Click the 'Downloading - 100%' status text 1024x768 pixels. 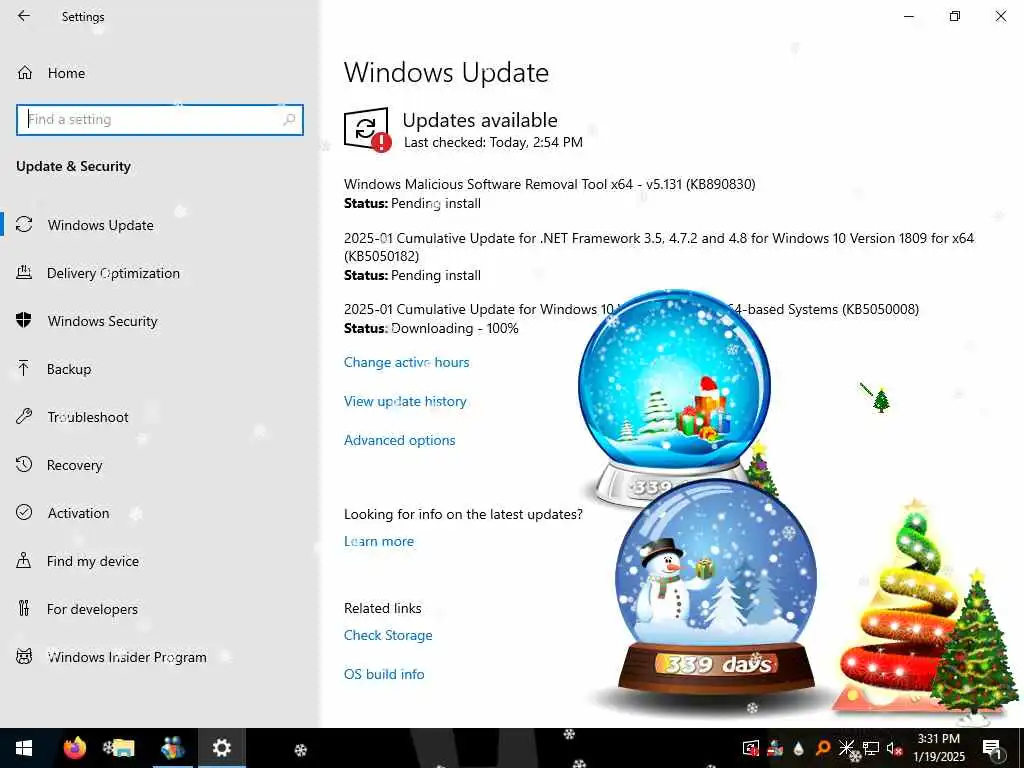pos(455,328)
